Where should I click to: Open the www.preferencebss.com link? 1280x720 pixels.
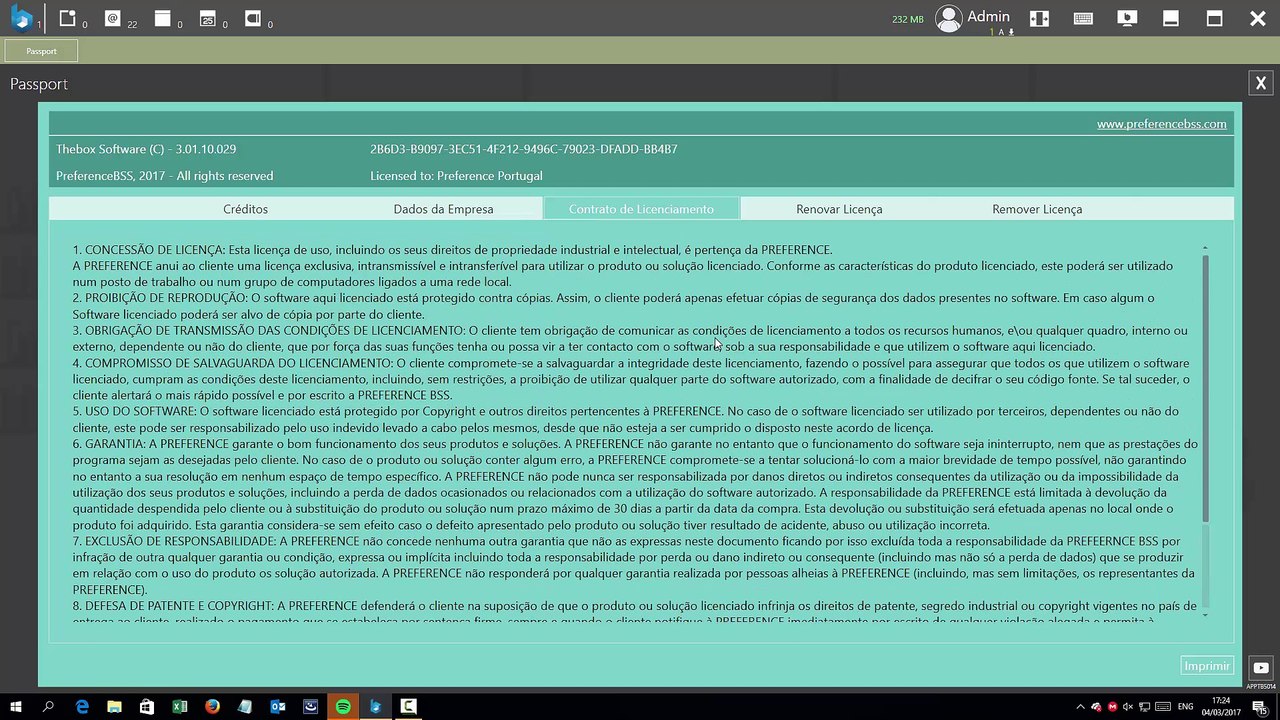pos(1161,124)
